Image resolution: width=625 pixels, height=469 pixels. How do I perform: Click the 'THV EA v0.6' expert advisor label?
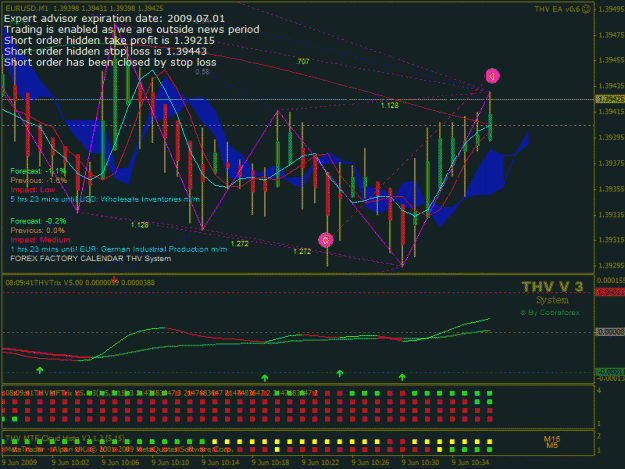click(557, 9)
